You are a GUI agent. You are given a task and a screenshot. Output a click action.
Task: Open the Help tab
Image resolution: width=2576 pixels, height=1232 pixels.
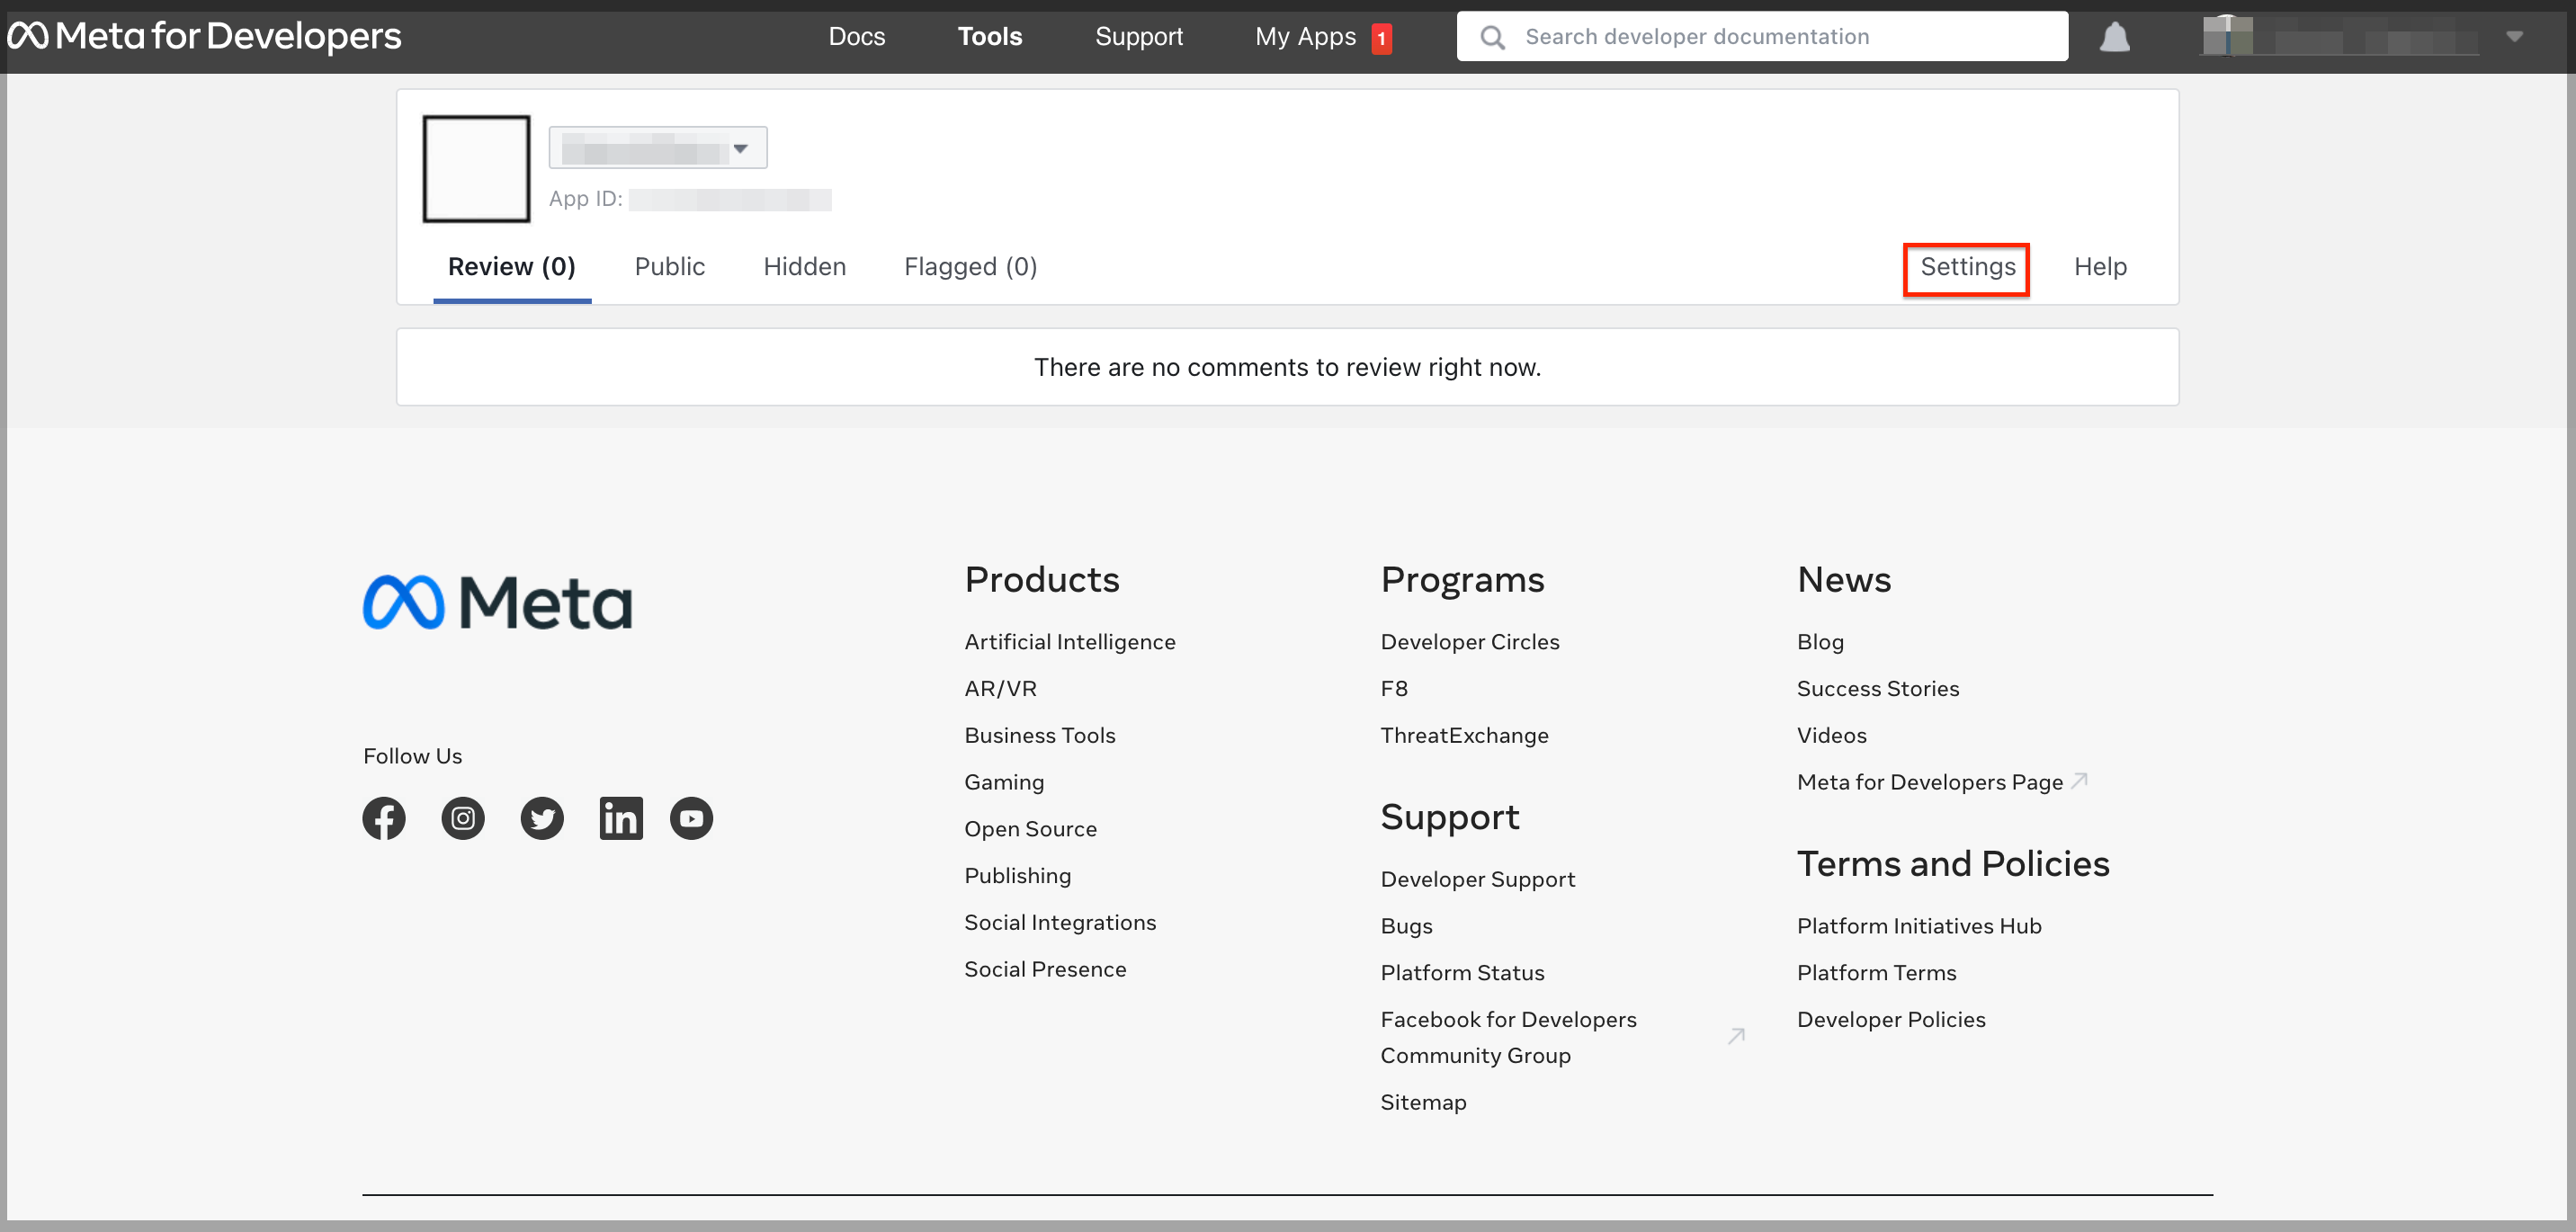(2100, 267)
